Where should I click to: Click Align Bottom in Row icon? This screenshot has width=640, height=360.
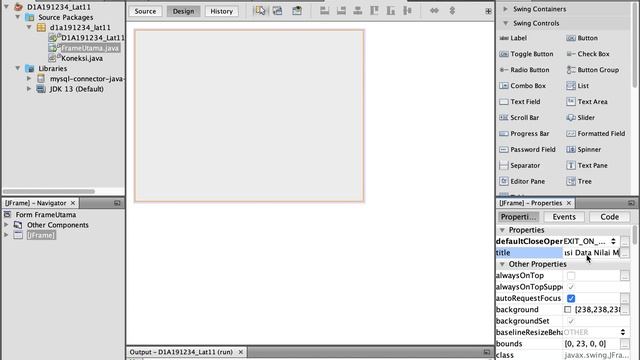[x=391, y=11]
